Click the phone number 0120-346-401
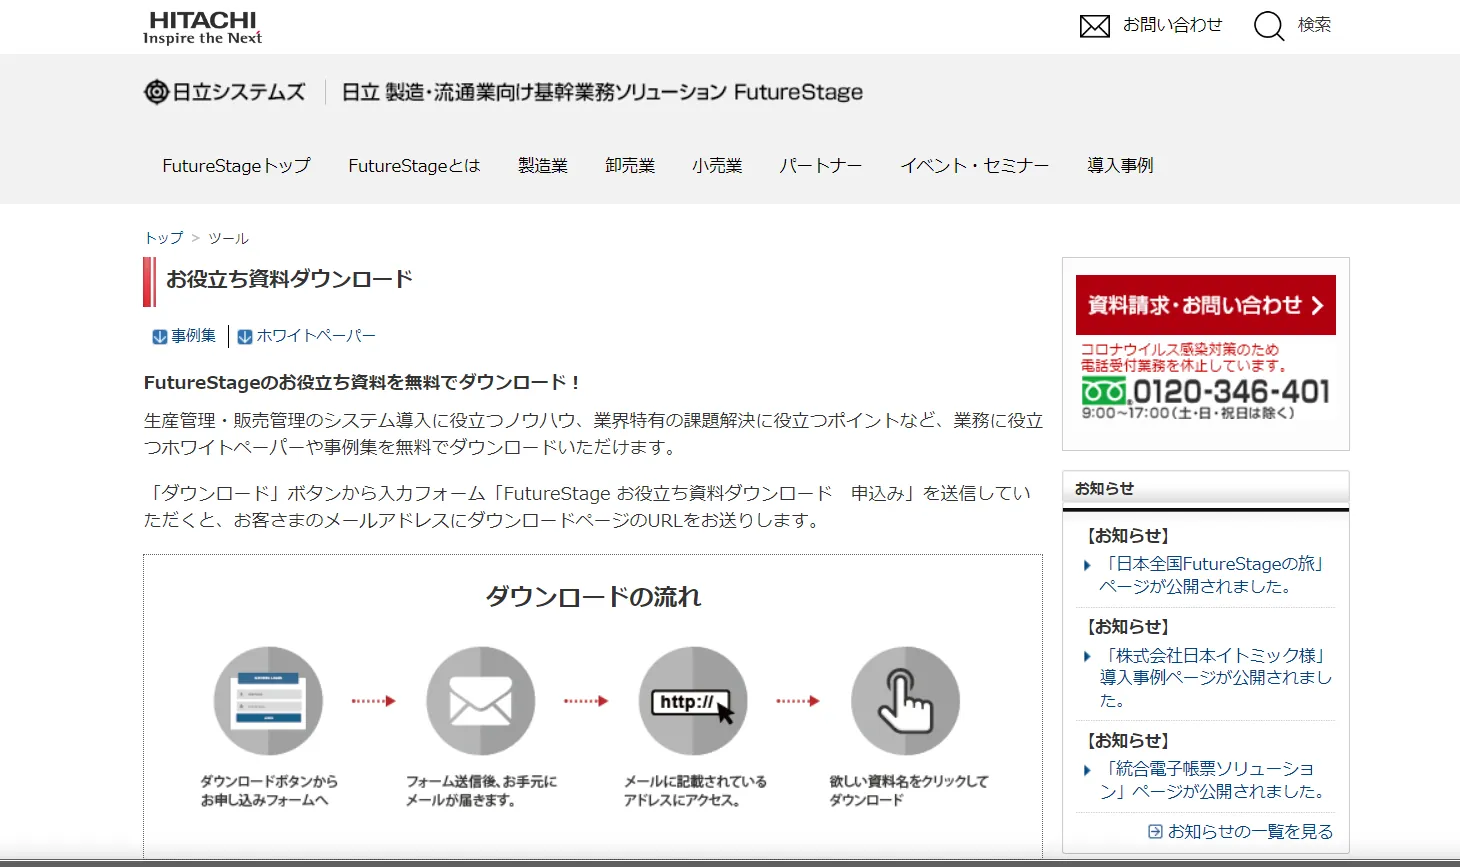The width and height of the screenshot is (1460, 867). pyautogui.click(x=1231, y=391)
